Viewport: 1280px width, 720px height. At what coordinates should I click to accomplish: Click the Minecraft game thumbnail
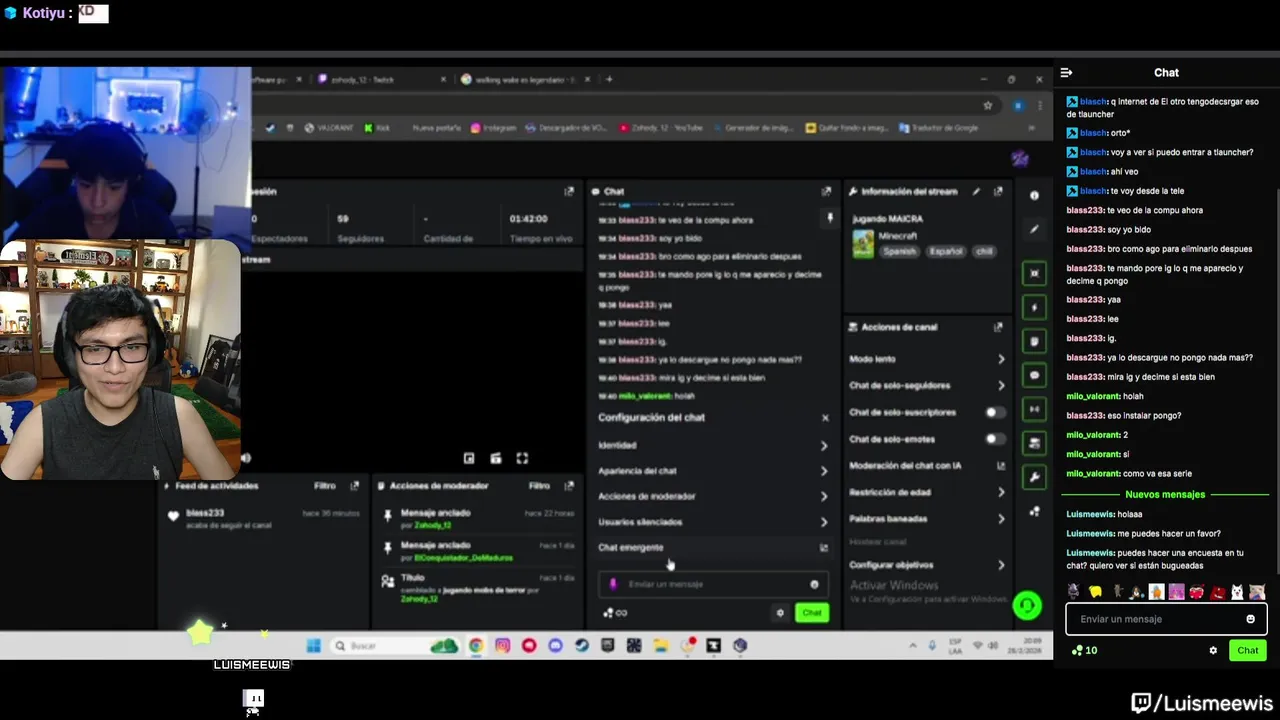[862, 243]
